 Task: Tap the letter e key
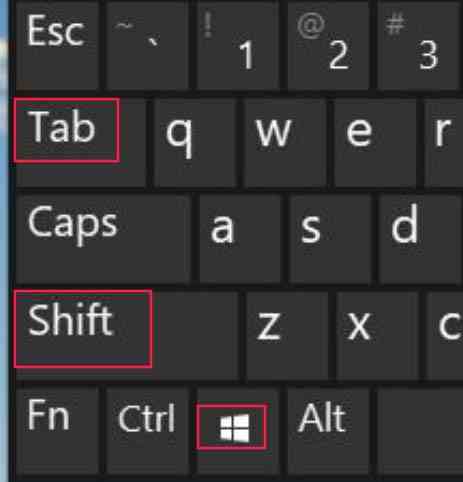375,142
